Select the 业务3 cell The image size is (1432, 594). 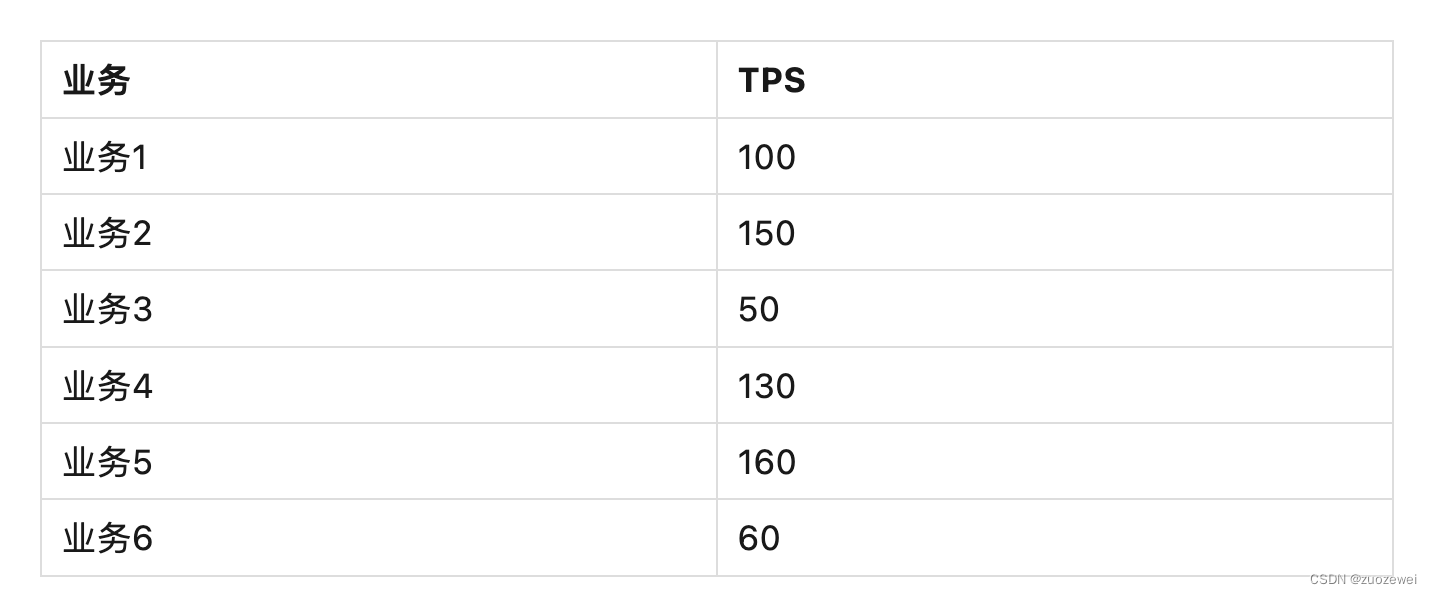click(x=107, y=310)
